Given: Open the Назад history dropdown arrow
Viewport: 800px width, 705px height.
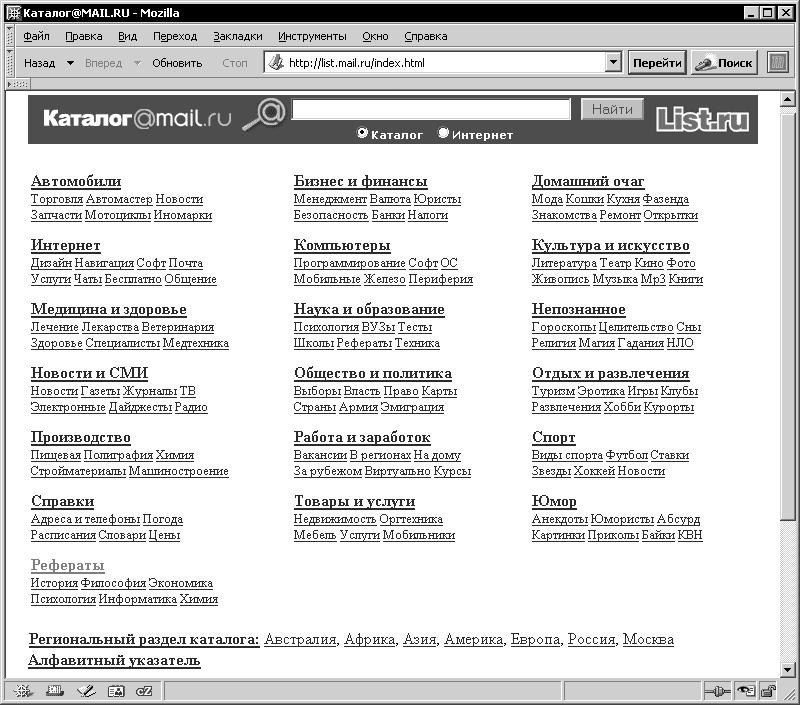Looking at the screenshot, I should pyautogui.click(x=70, y=63).
